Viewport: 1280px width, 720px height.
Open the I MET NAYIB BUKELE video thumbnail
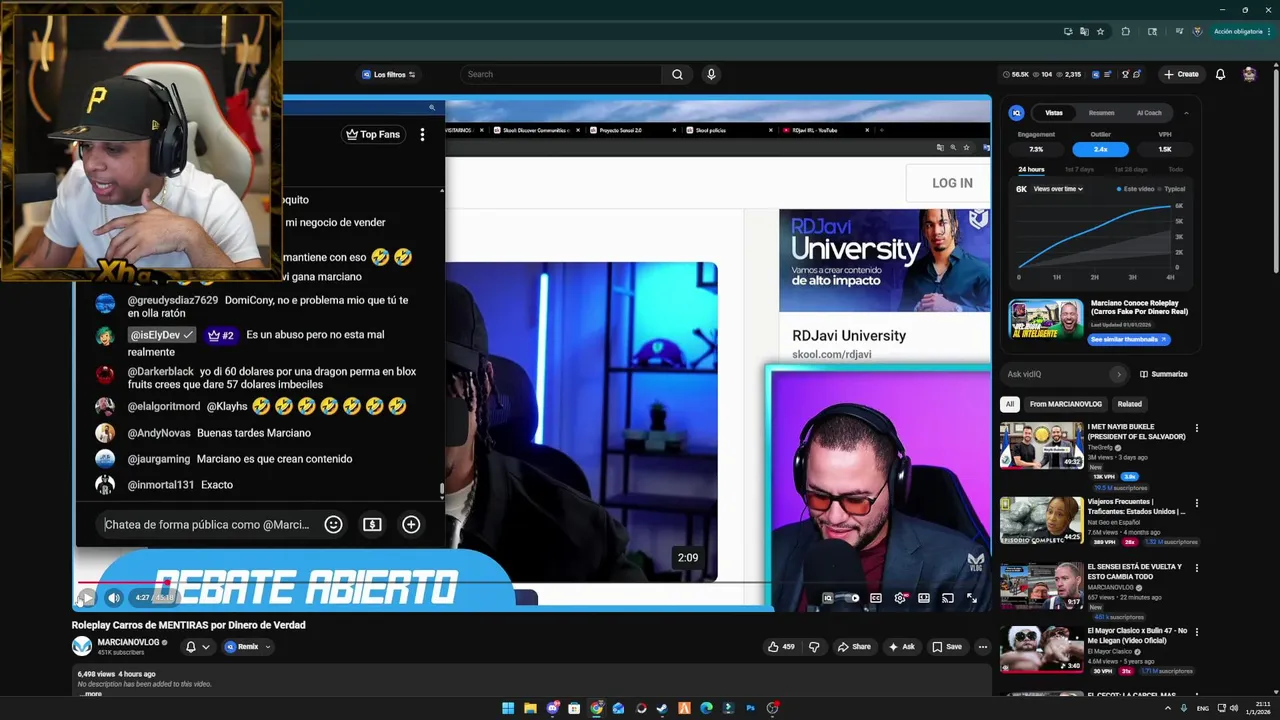point(1041,445)
